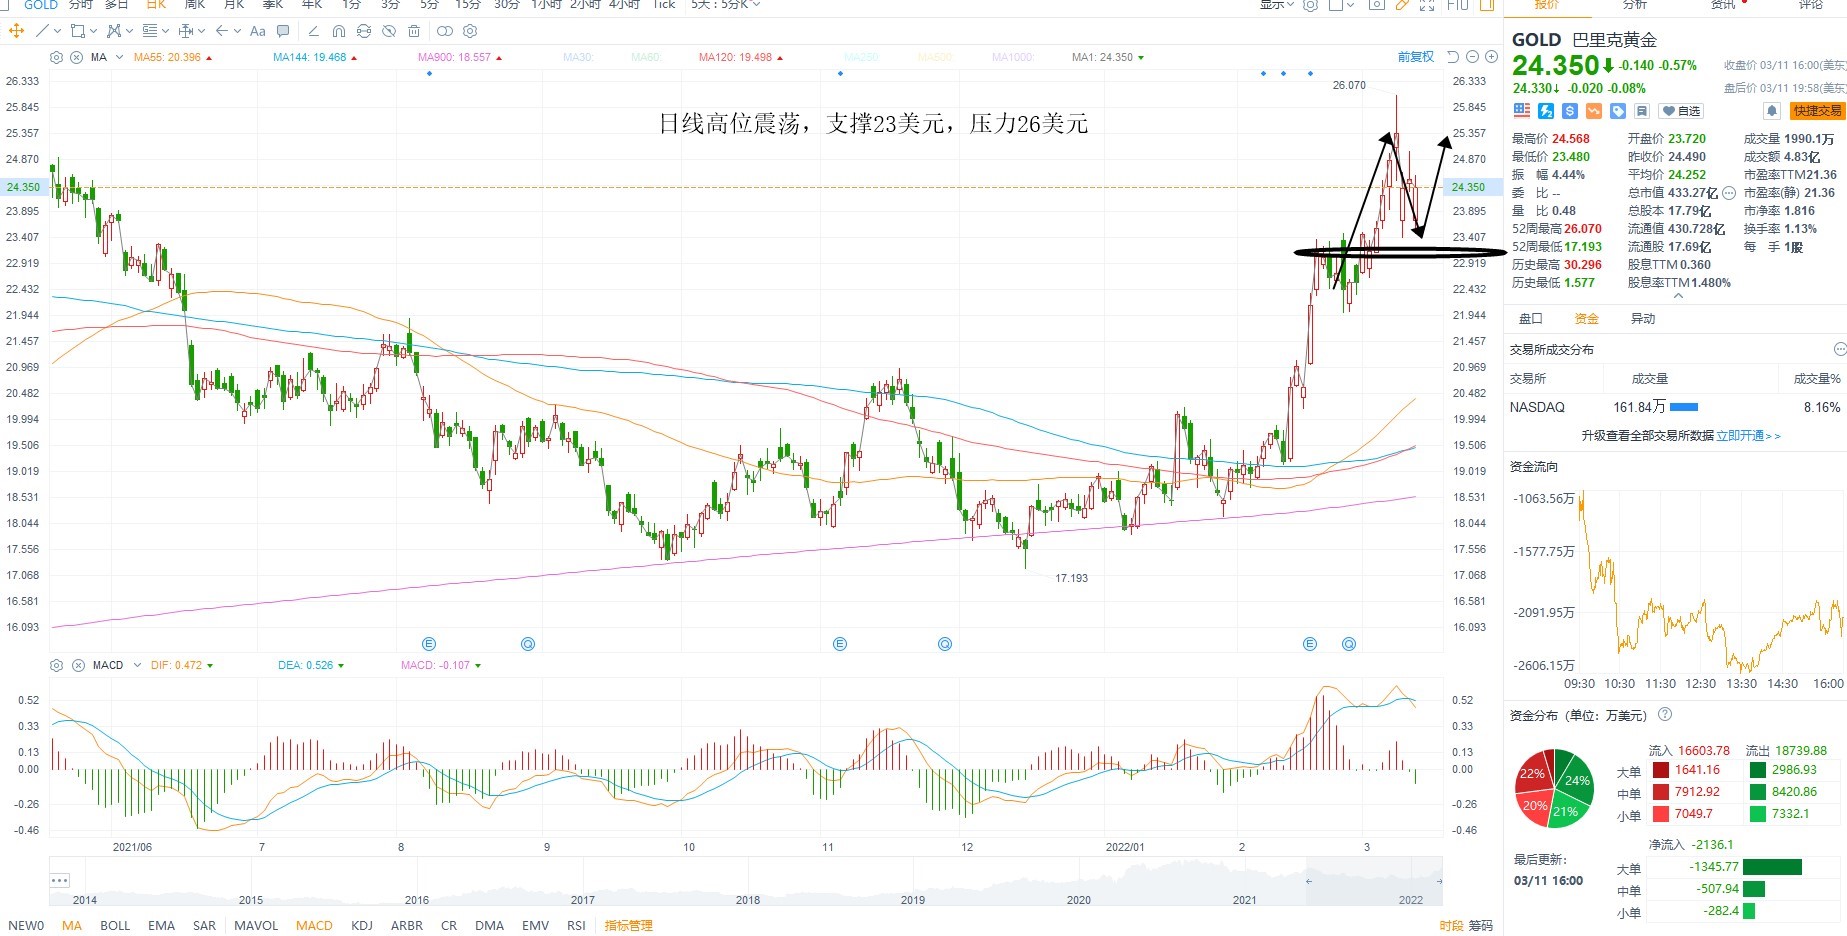Viewport: 1847px width, 936px height.
Task: Remove the MA indicator overlay
Action: (76, 57)
